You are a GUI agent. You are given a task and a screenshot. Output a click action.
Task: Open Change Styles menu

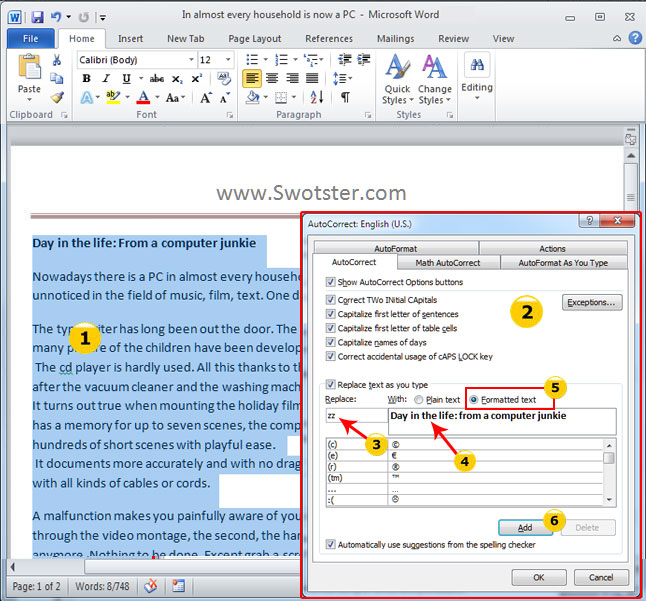[x=435, y=78]
